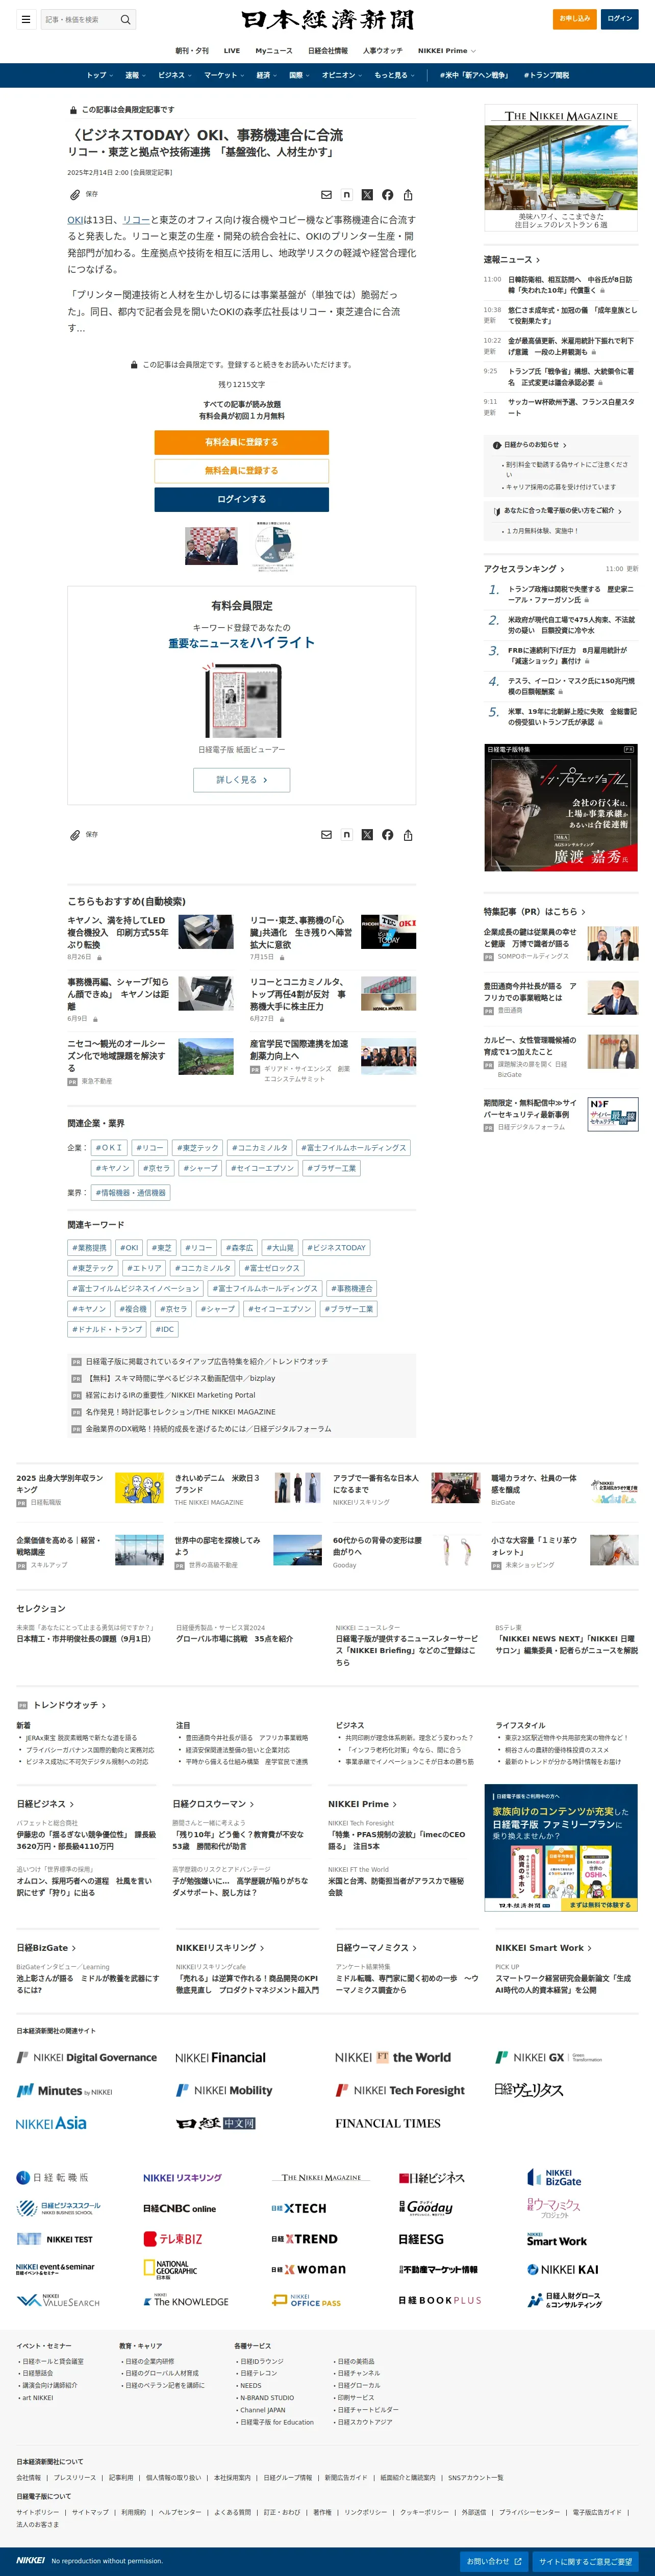Click the 有料会員に登録する button
655x2576 pixels.
pos(241,442)
